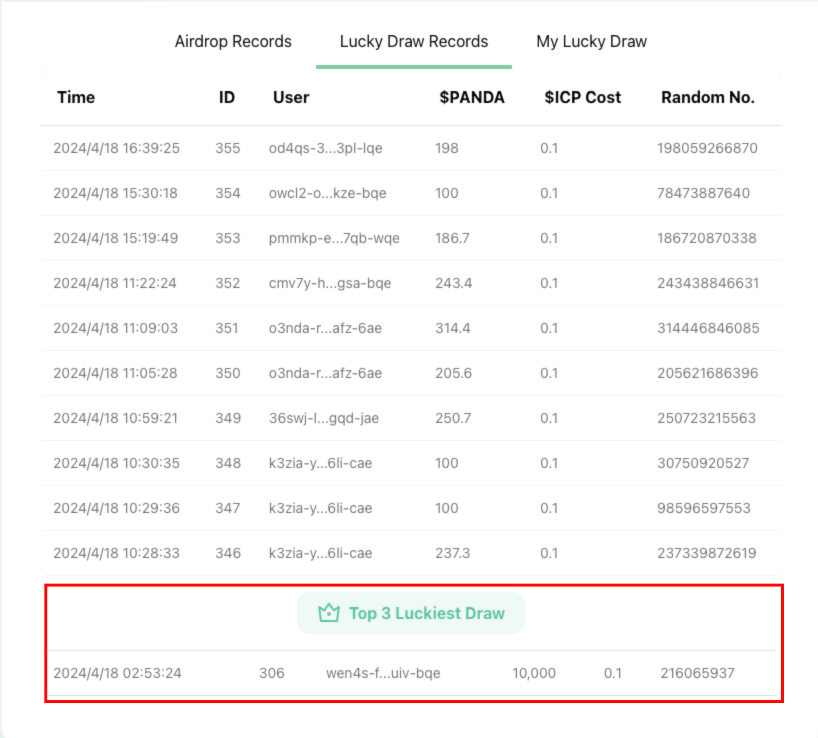Click user pmmkp-e...7qb-wqe
This screenshot has height=738, width=818.
point(334,238)
